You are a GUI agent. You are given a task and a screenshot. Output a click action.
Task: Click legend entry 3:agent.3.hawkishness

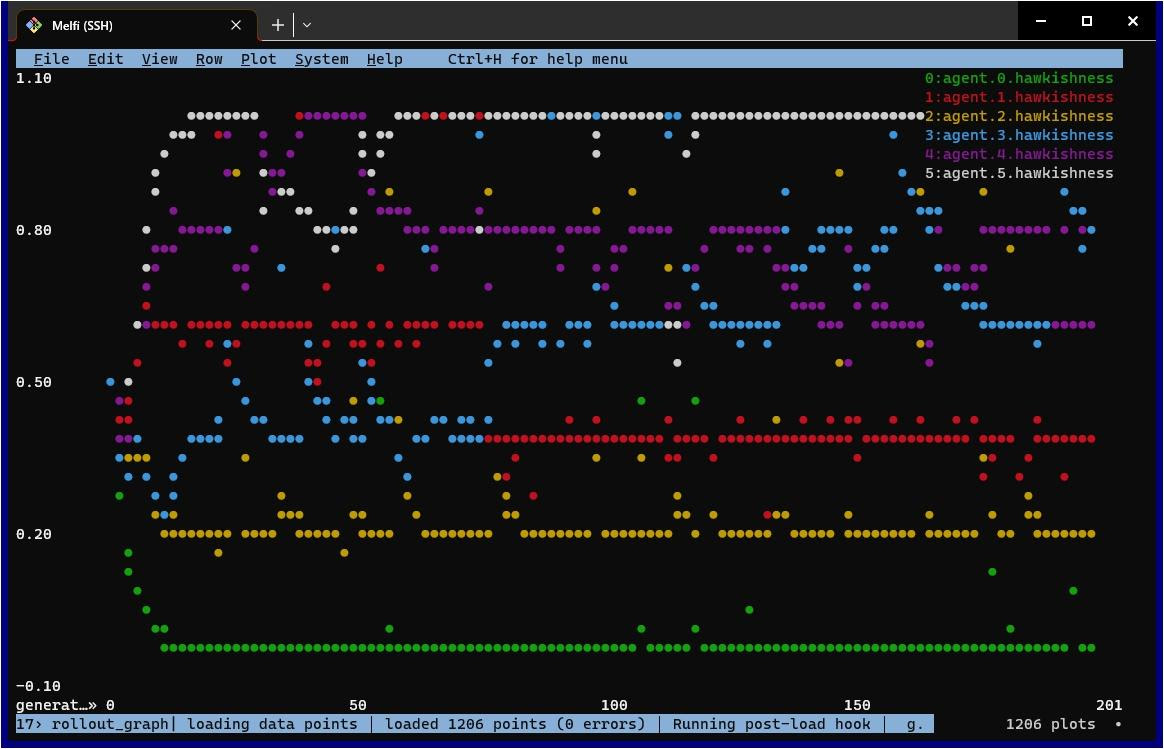[1018, 135]
